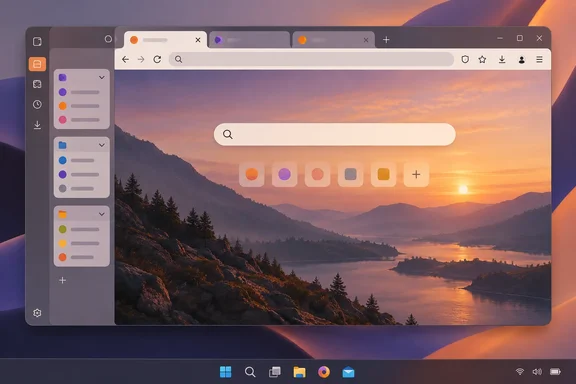Close the third tab
This screenshot has width=576, height=384.
366,40
